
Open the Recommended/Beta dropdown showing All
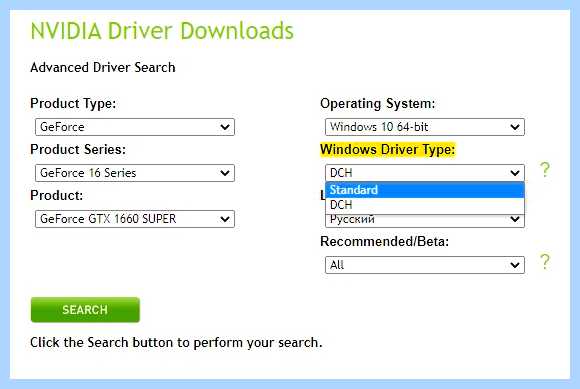point(425,265)
